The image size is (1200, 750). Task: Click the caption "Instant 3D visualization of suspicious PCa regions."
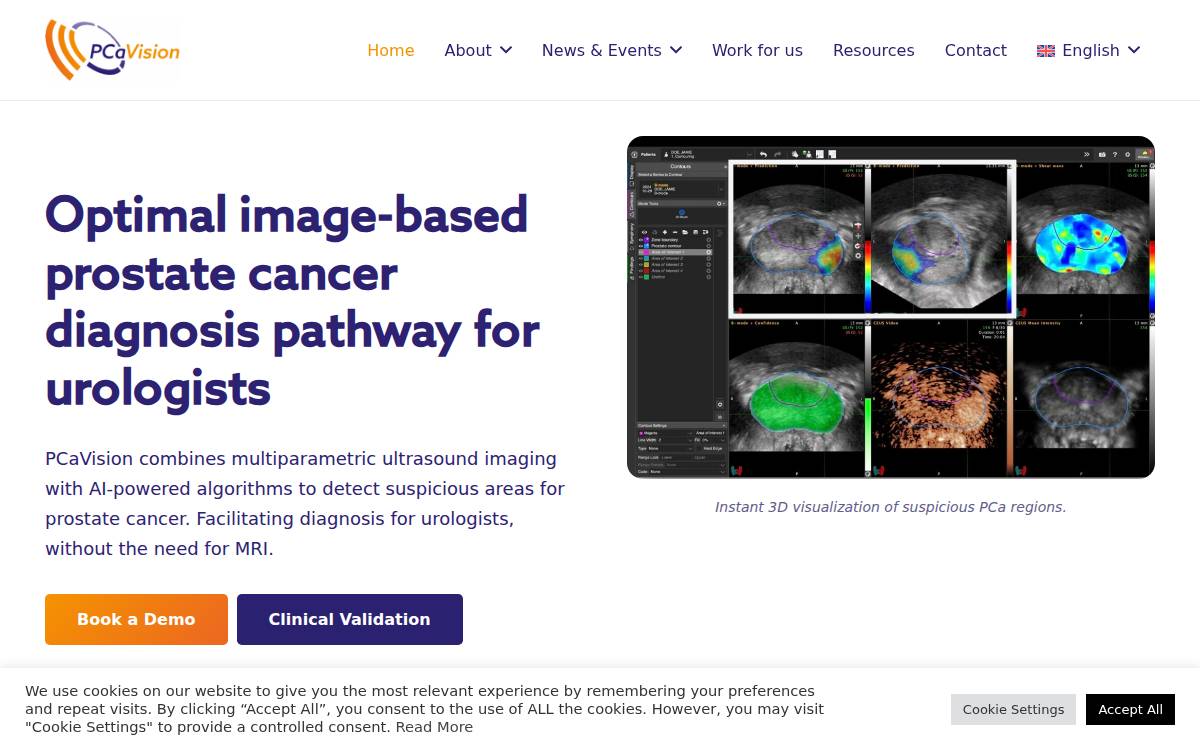[891, 507]
